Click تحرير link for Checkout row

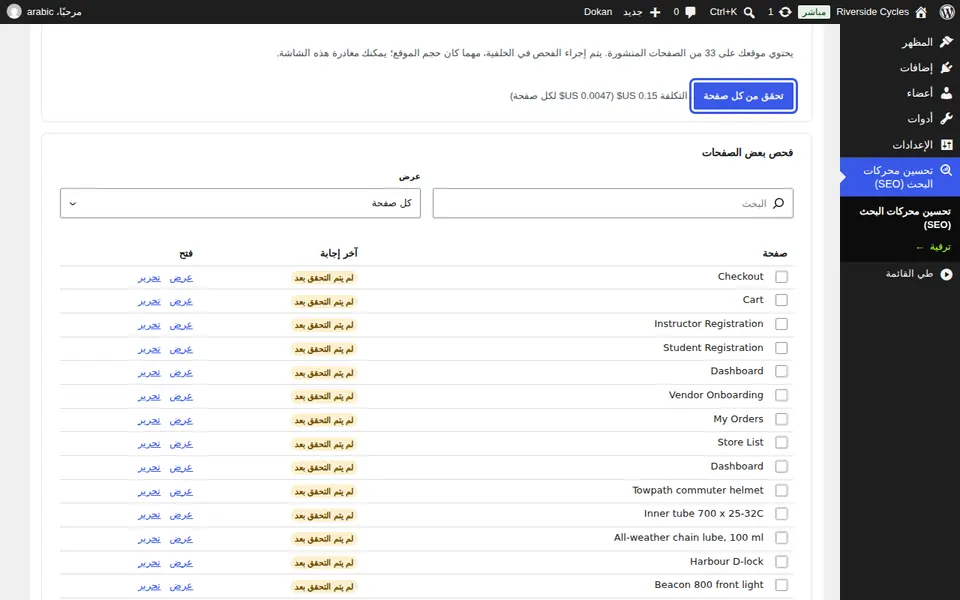pos(149,277)
